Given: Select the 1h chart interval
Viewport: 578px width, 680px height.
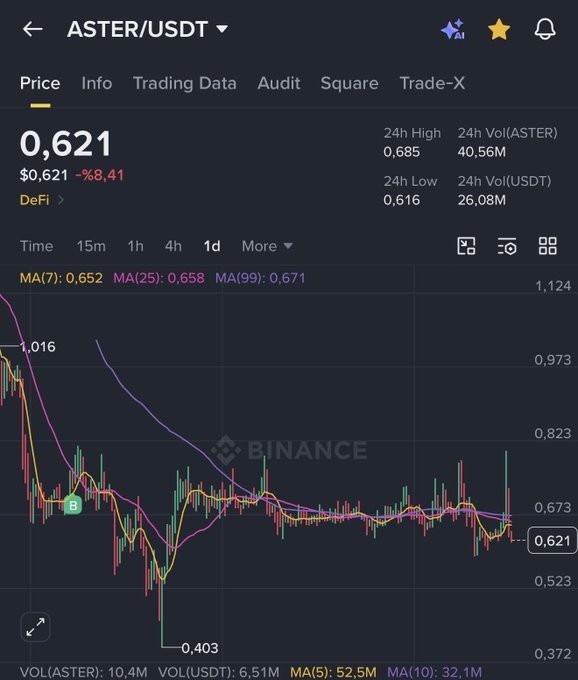Looking at the screenshot, I should click(x=135, y=246).
